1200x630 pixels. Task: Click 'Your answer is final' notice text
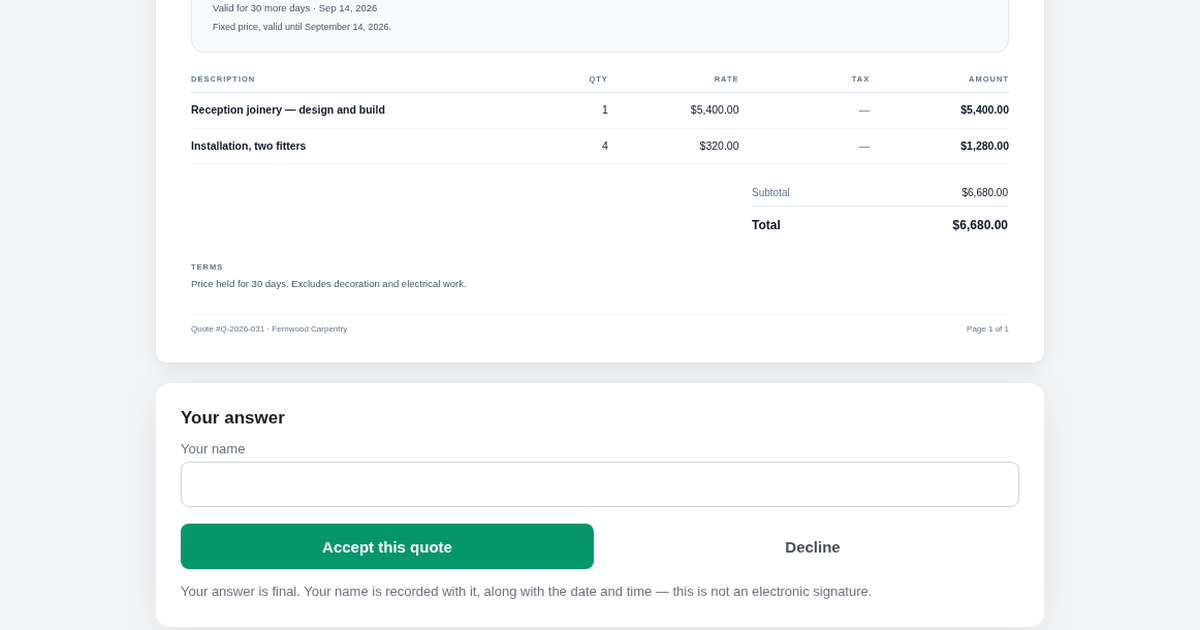[526, 591]
